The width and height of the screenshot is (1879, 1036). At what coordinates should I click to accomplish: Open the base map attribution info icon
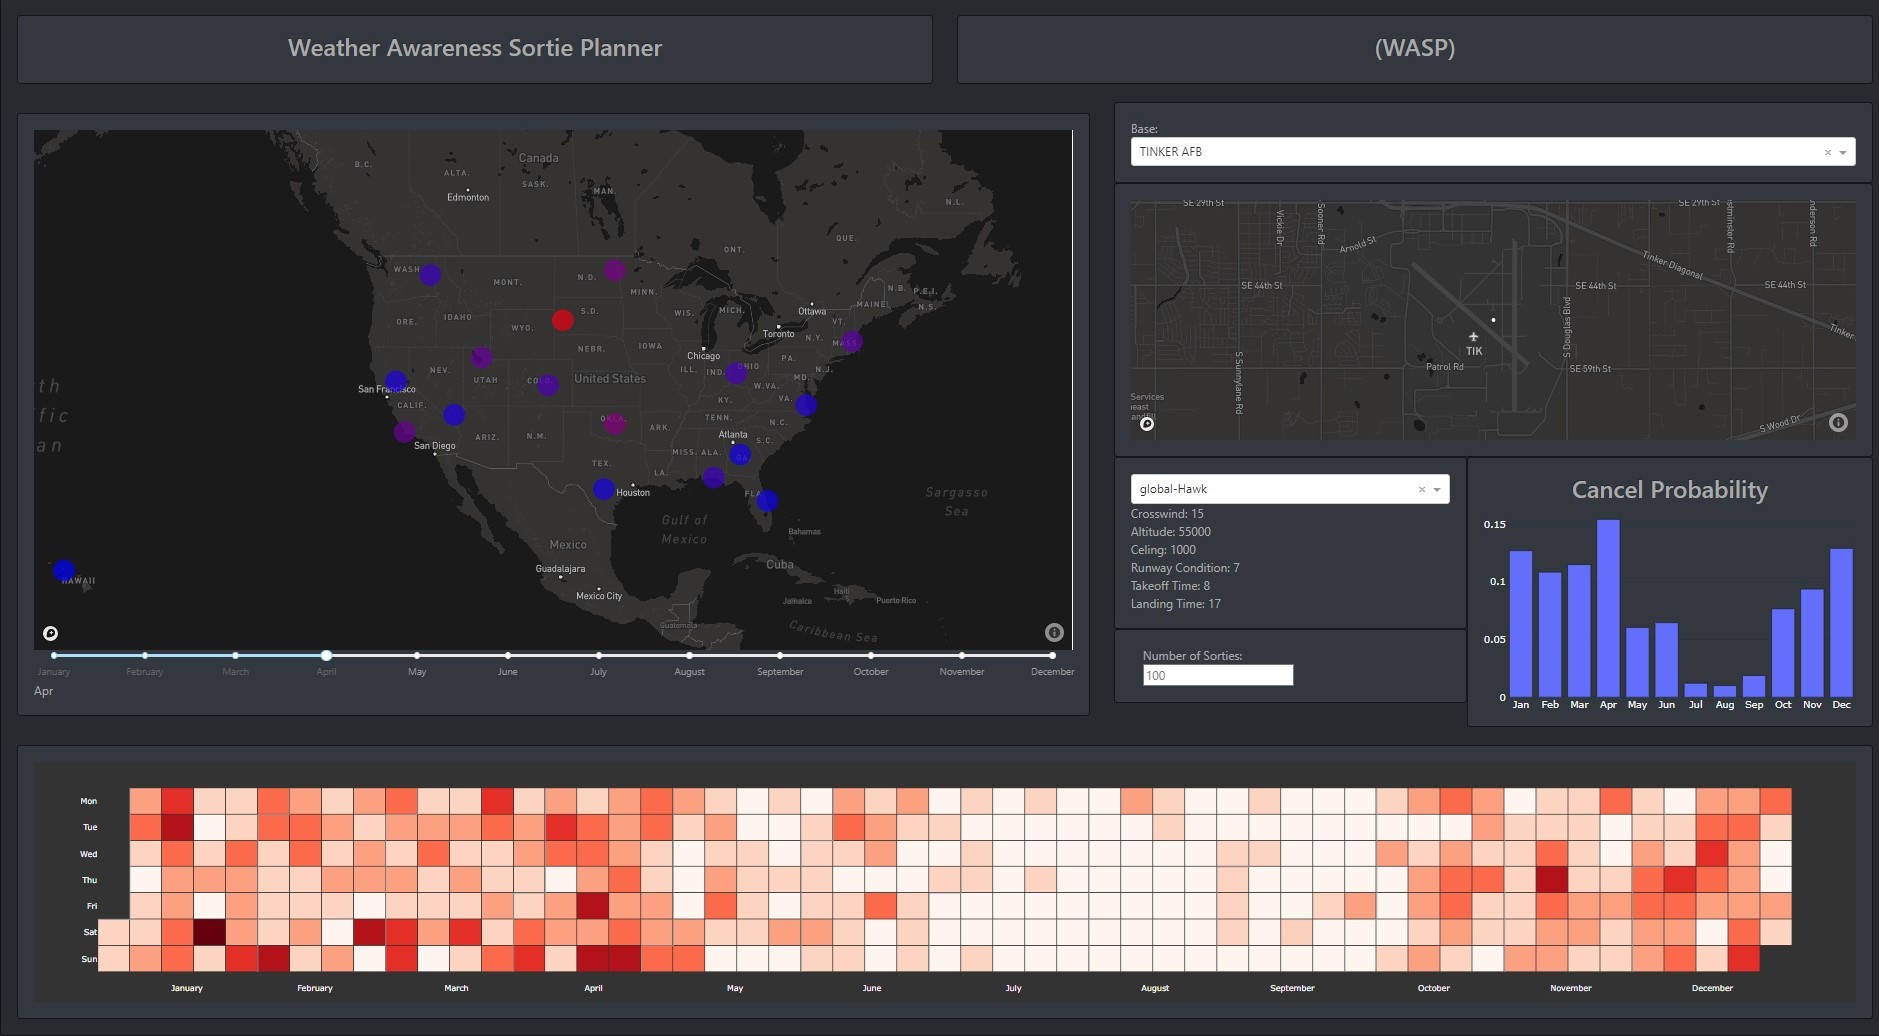click(x=1838, y=423)
